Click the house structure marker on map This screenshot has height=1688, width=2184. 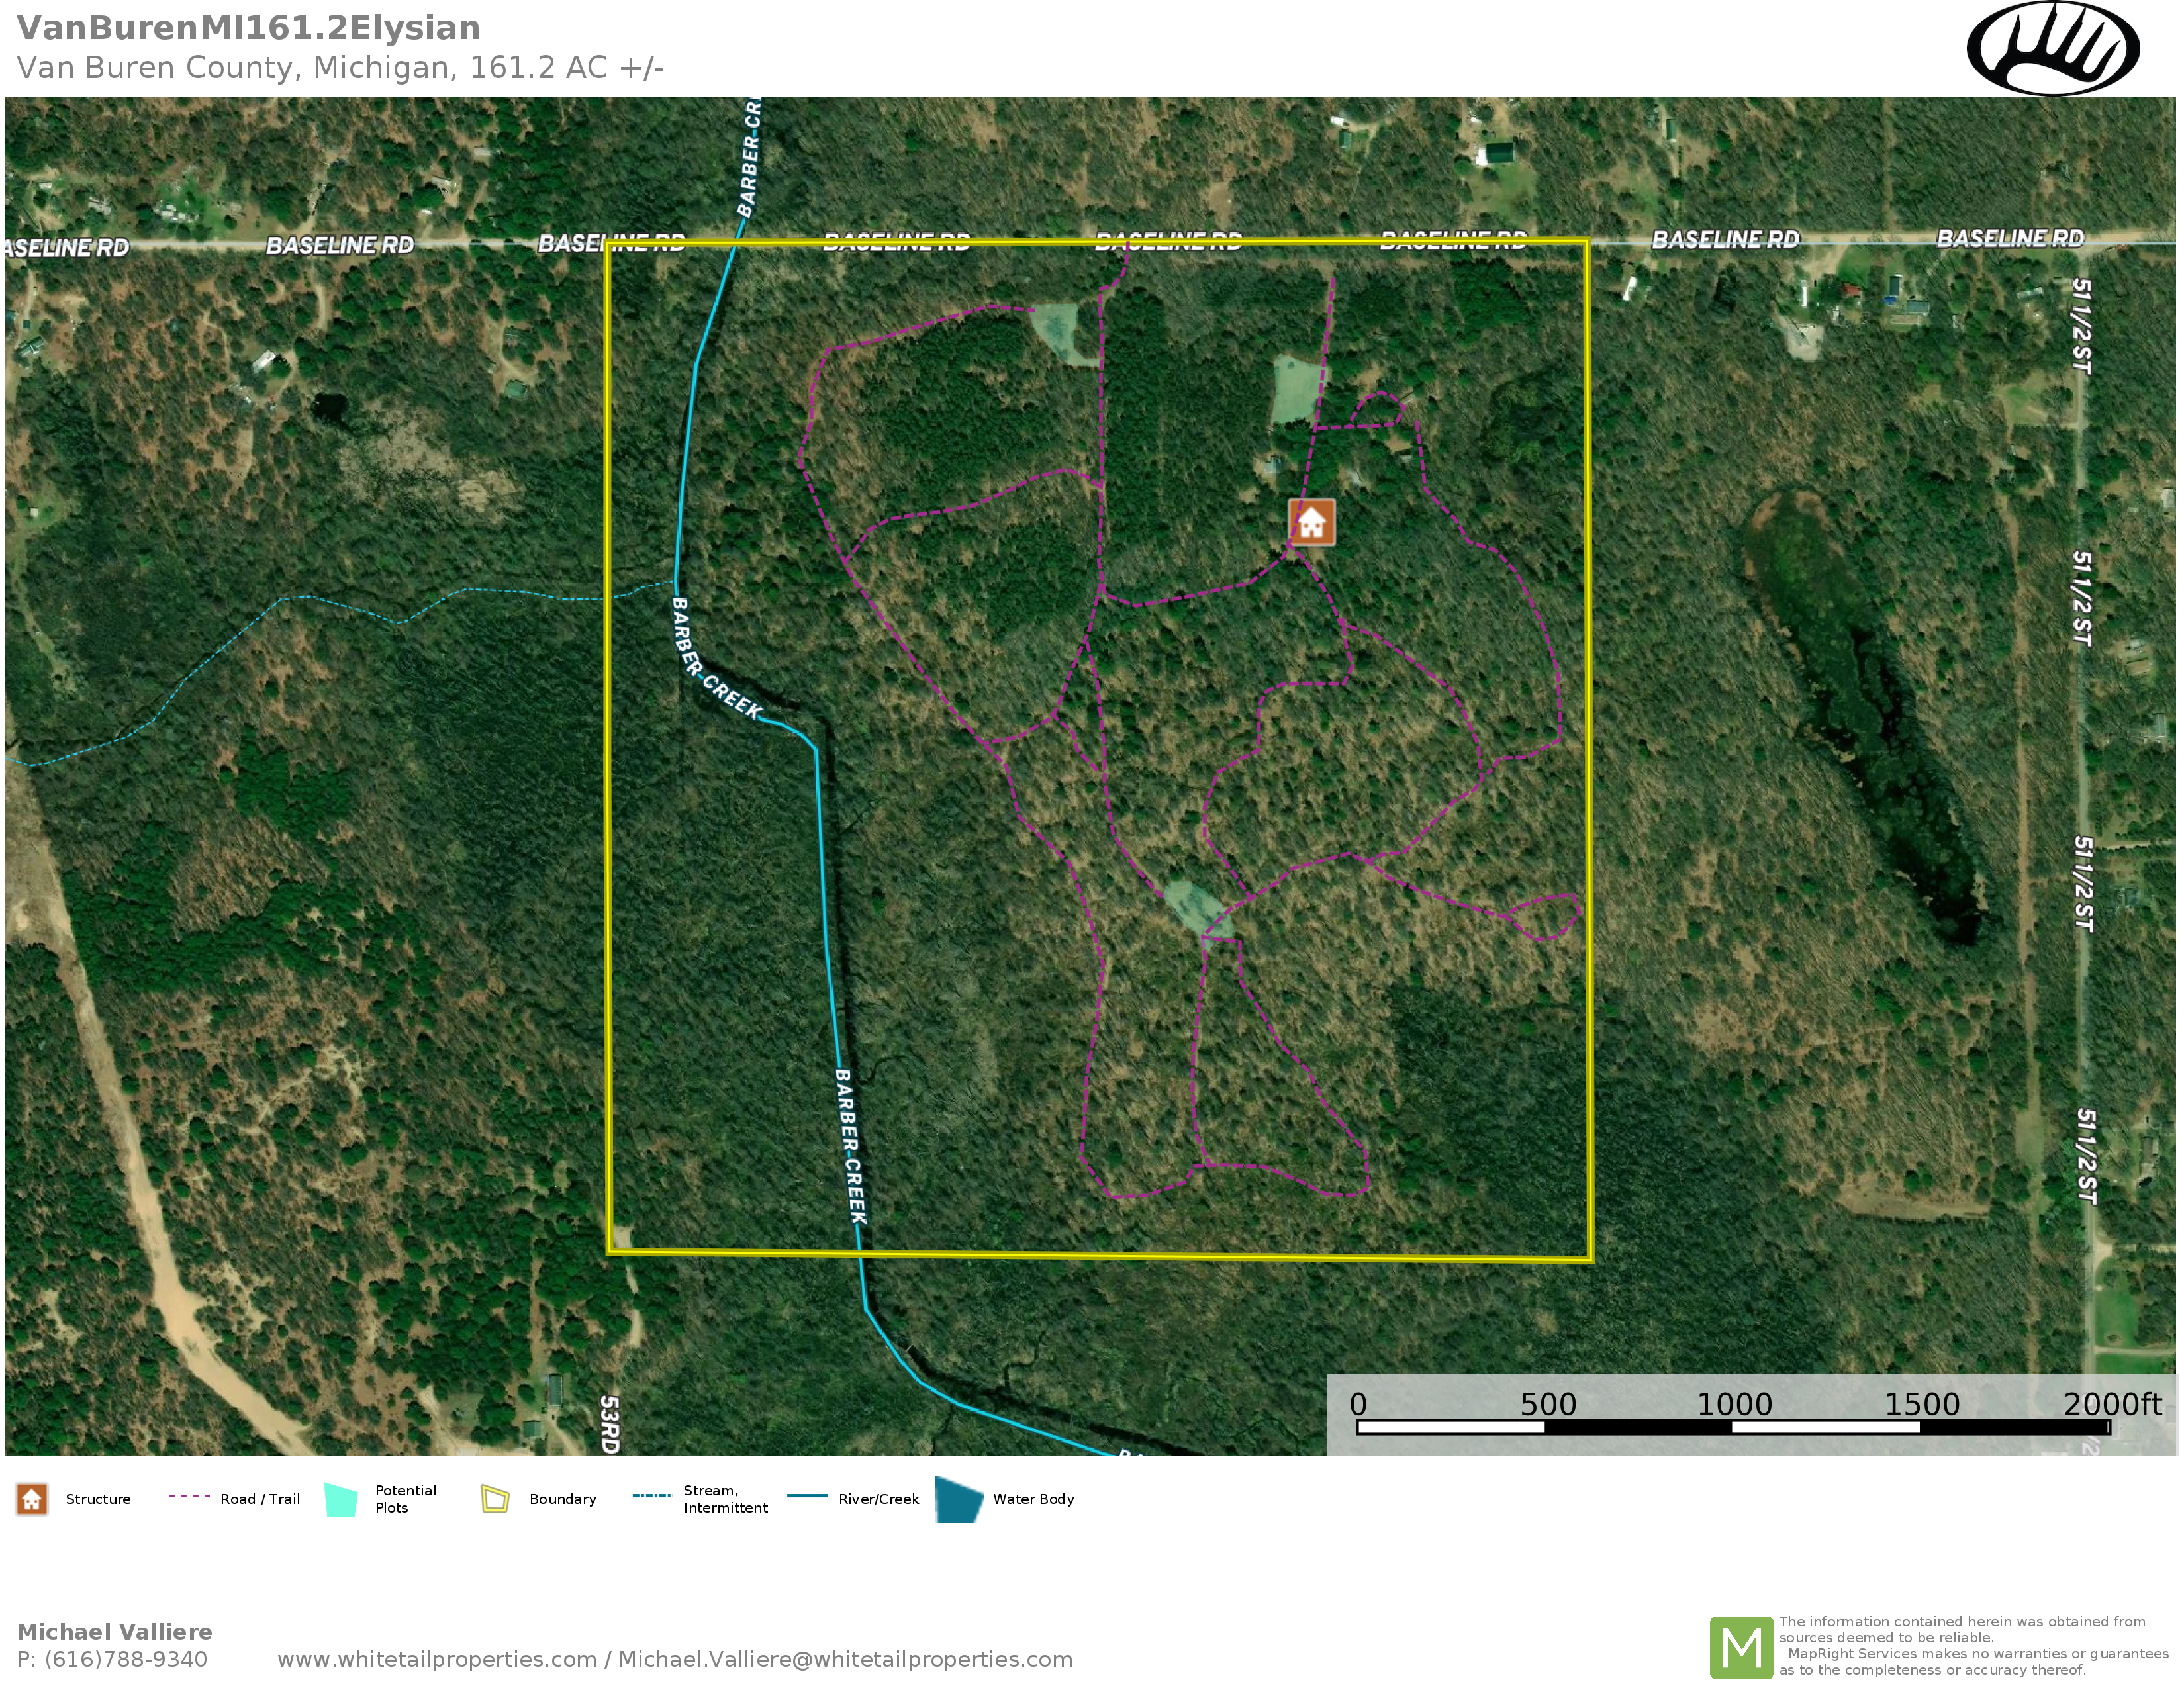click(1311, 522)
